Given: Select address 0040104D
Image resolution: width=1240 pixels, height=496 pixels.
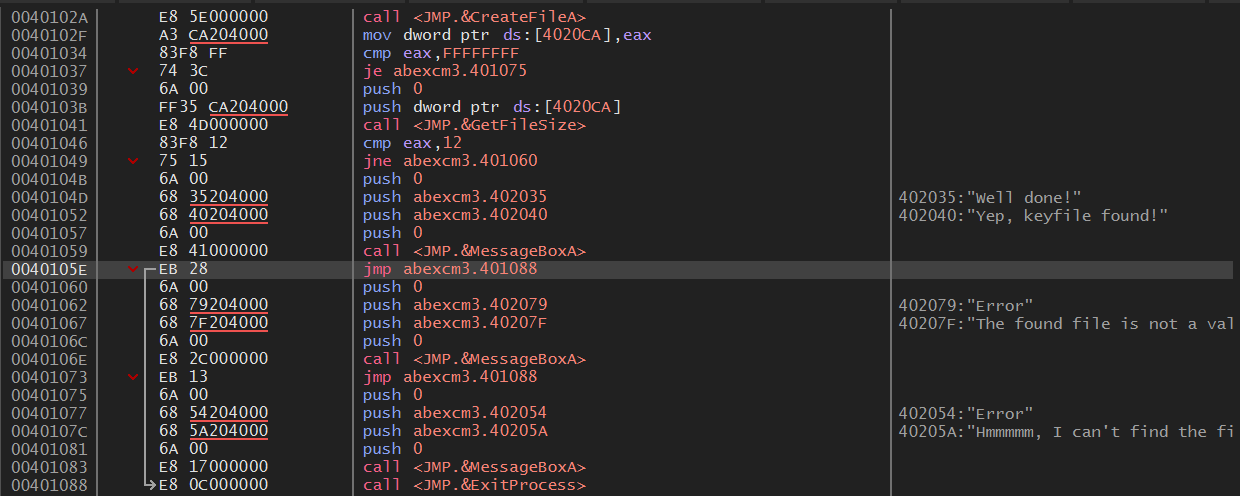Looking at the screenshot, I should (49, 197).
